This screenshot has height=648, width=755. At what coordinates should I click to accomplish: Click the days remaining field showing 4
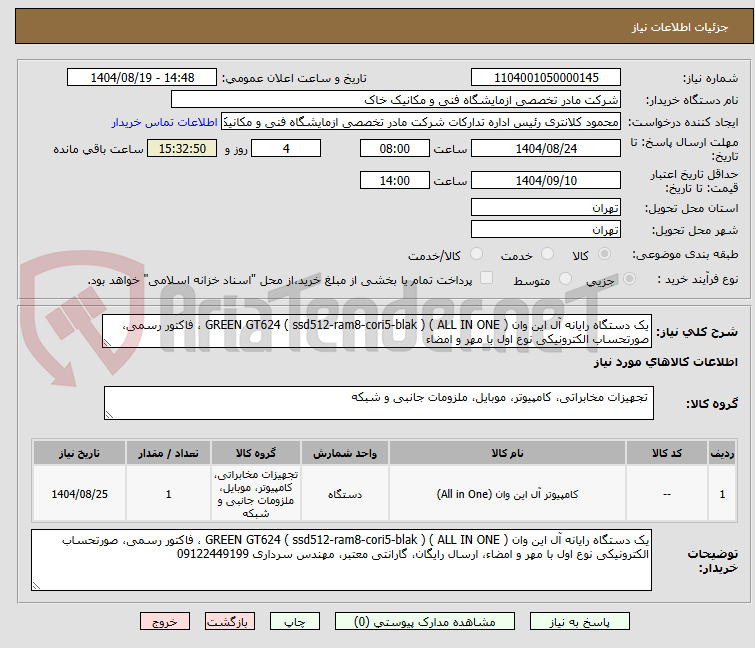pyautogui.click(x=286, y=148)
